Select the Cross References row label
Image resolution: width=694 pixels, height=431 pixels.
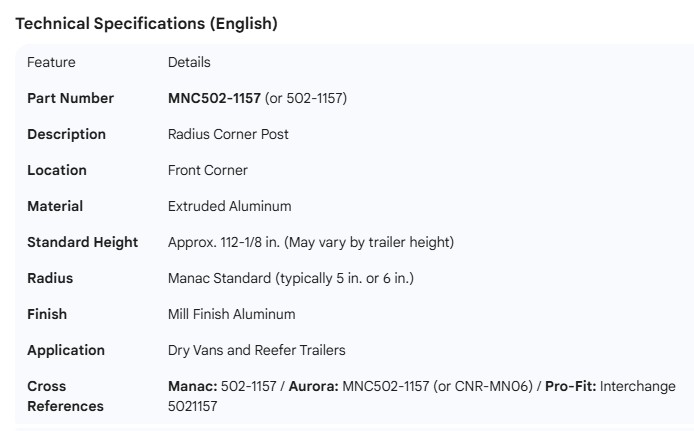click(x=65, y=396)
